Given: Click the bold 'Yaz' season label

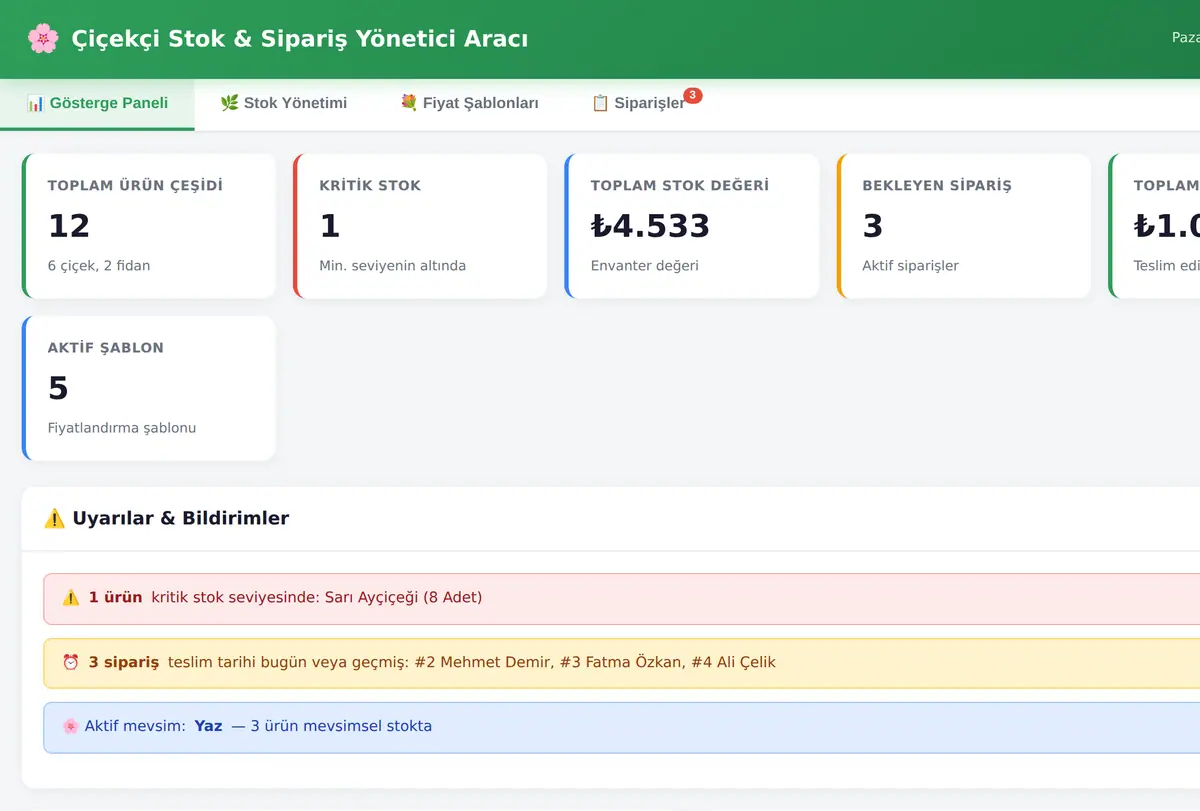Looking at the screenshot, I should point(208,726).
